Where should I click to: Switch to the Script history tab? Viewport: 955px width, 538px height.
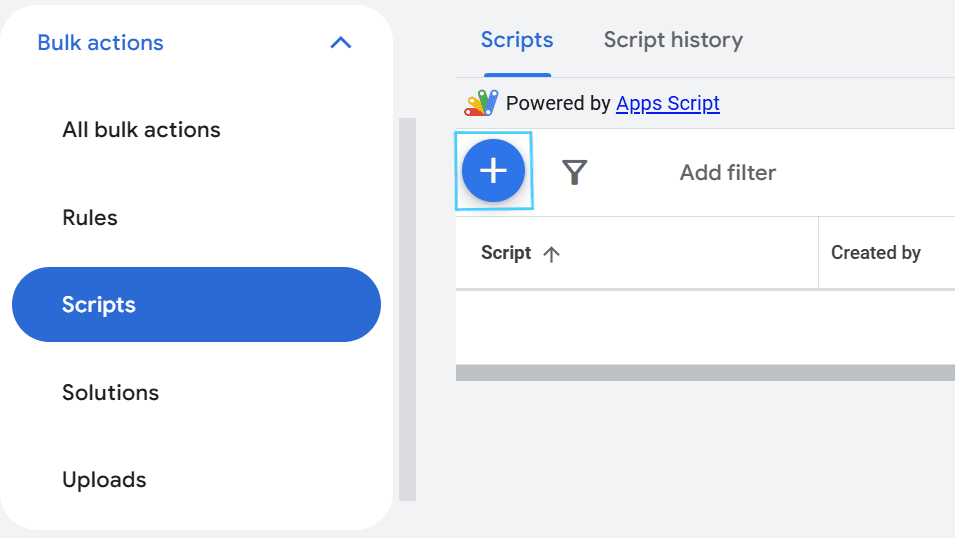point(673,40)
